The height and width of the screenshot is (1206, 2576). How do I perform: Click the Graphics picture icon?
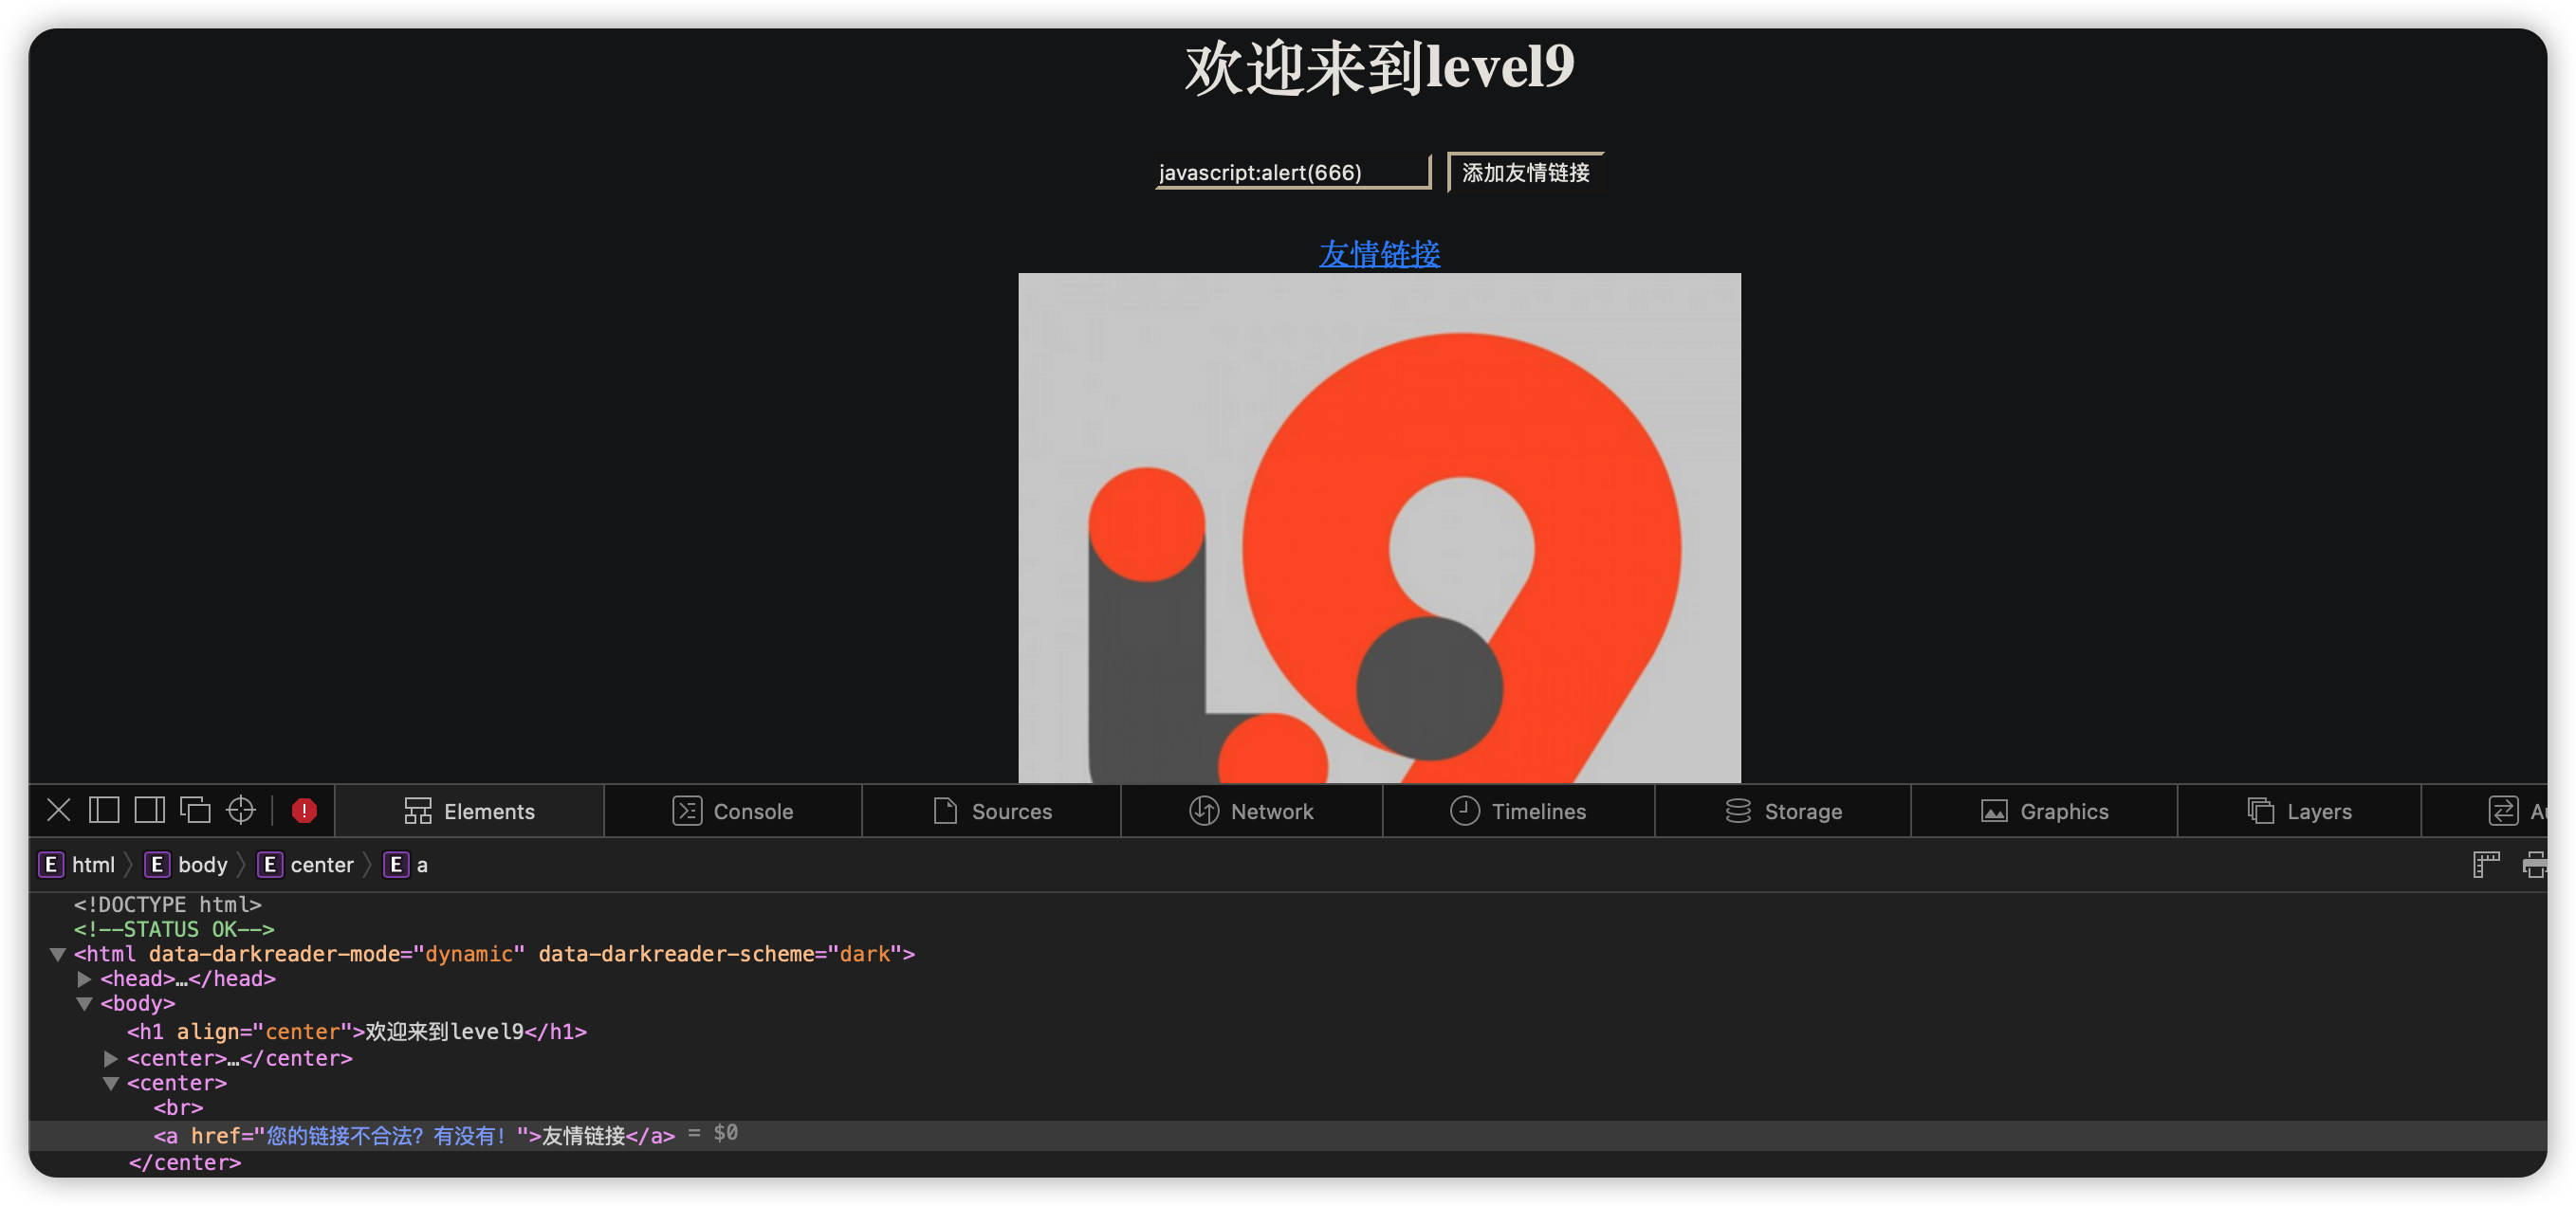pyautogui.click(x=1994, y=811)
